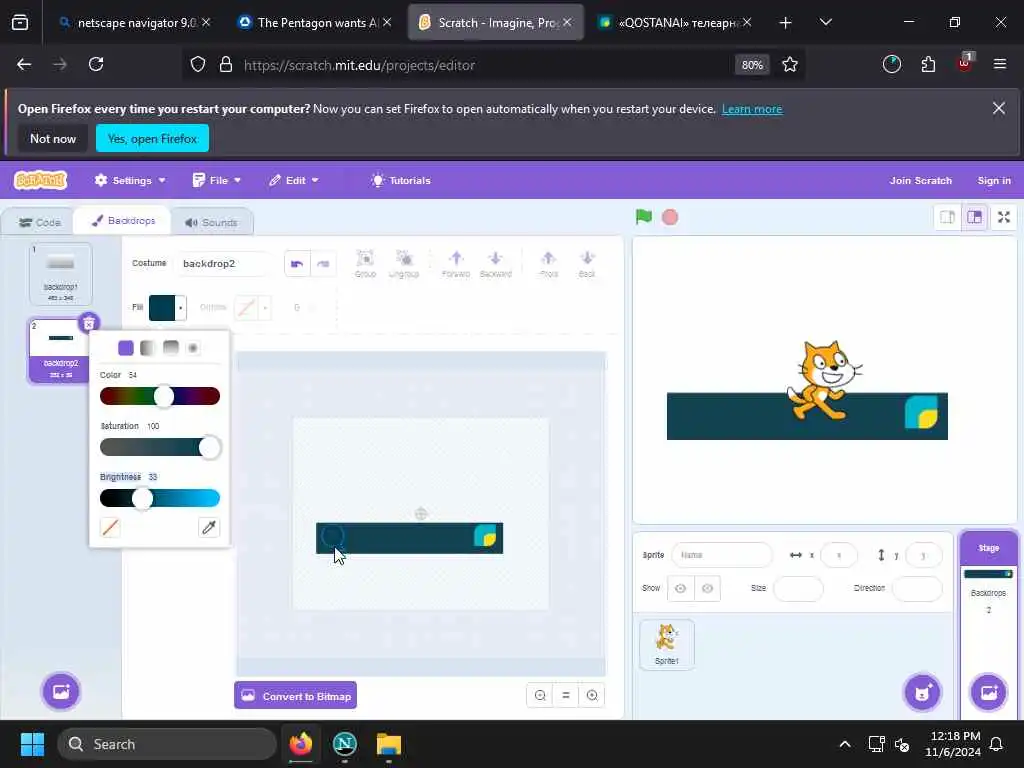The image size is (1024, 768).
Task: Click the Color hue slider handle
Action: [x=163, y=396]
